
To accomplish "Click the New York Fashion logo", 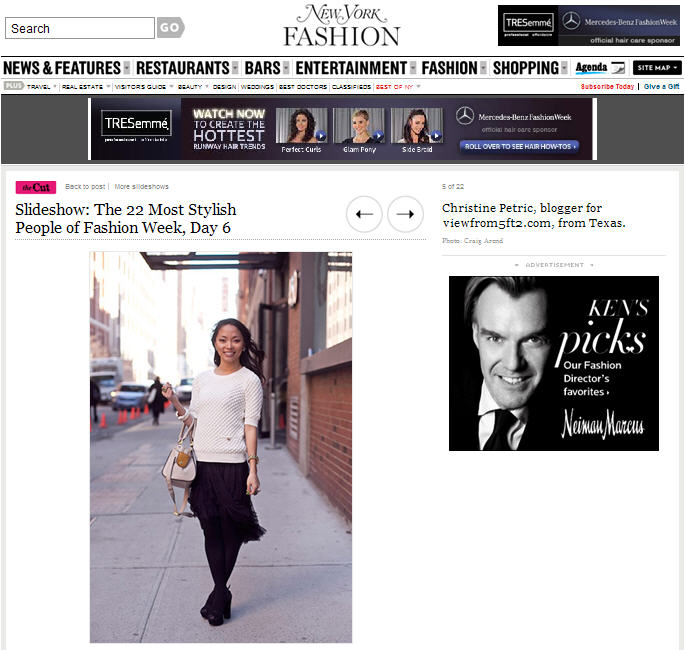I will coord(342,25).
